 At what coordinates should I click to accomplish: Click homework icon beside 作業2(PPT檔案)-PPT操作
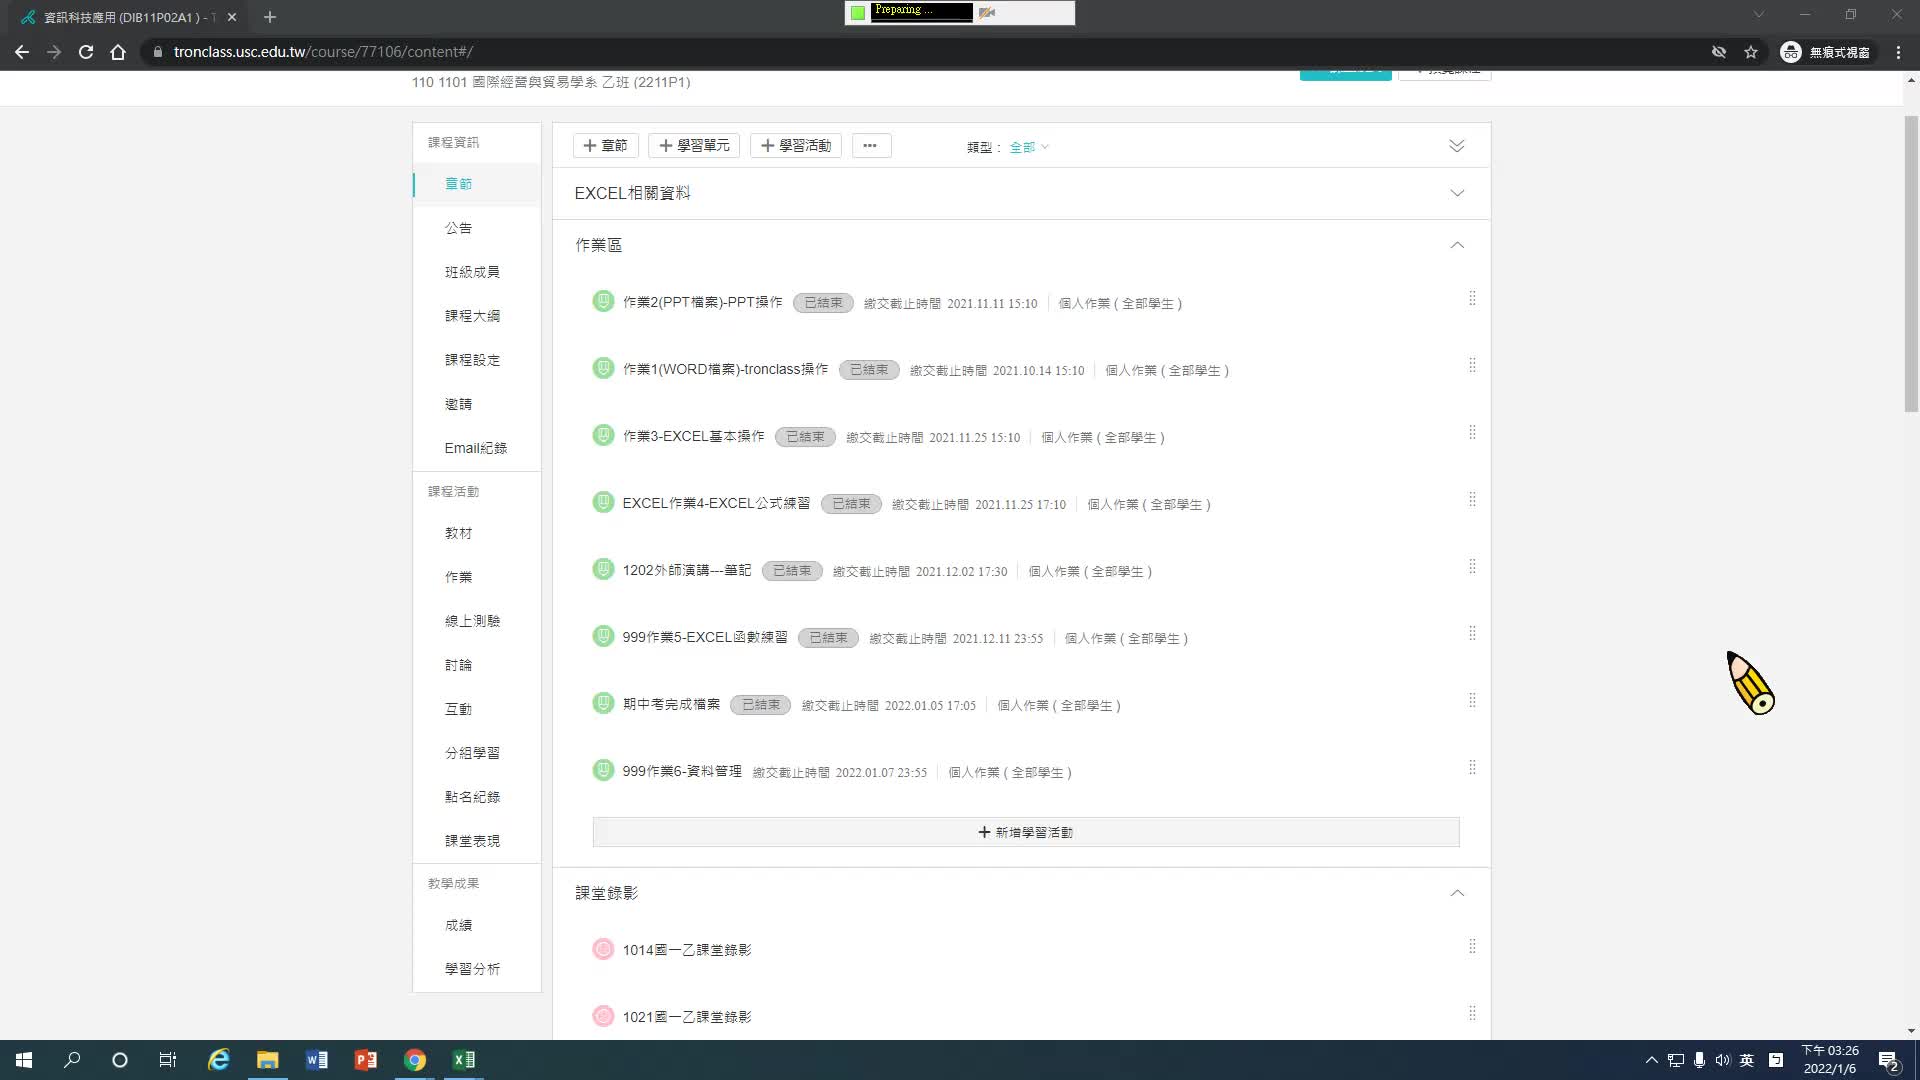pyautogui.click(x=603, y=301)
